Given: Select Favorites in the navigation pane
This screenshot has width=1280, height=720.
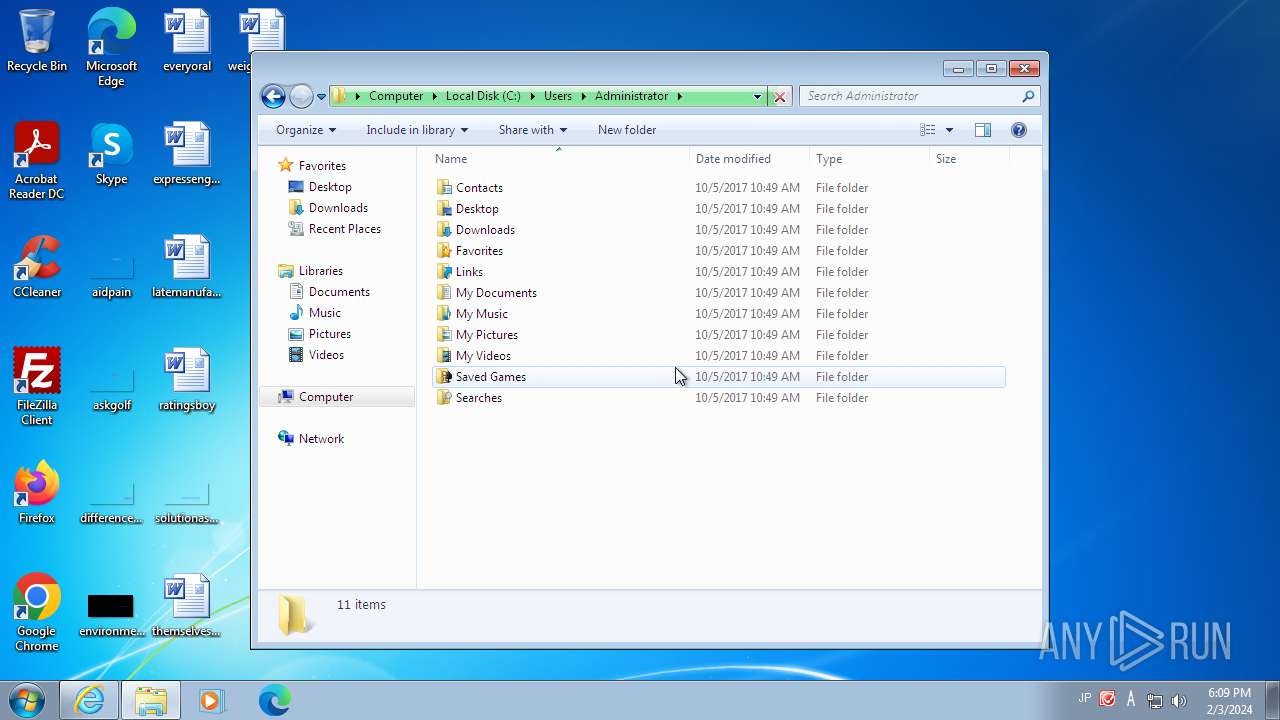Looking at the screenshot, I should (322, 166).
